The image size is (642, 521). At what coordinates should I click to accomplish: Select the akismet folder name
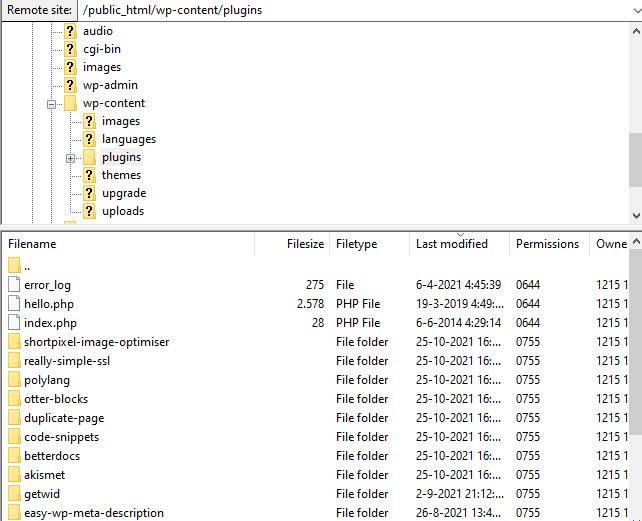coord(44,475)
